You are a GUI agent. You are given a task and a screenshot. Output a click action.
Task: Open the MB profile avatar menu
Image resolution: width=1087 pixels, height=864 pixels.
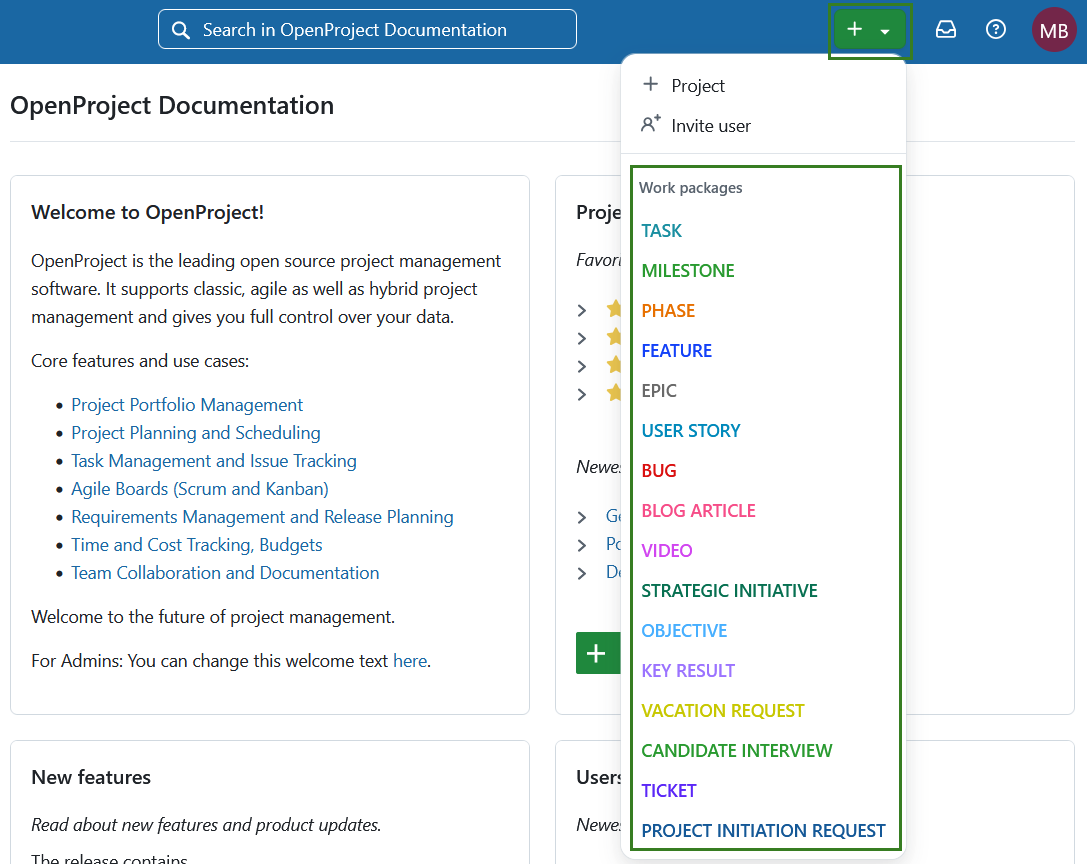(1054, 30)
